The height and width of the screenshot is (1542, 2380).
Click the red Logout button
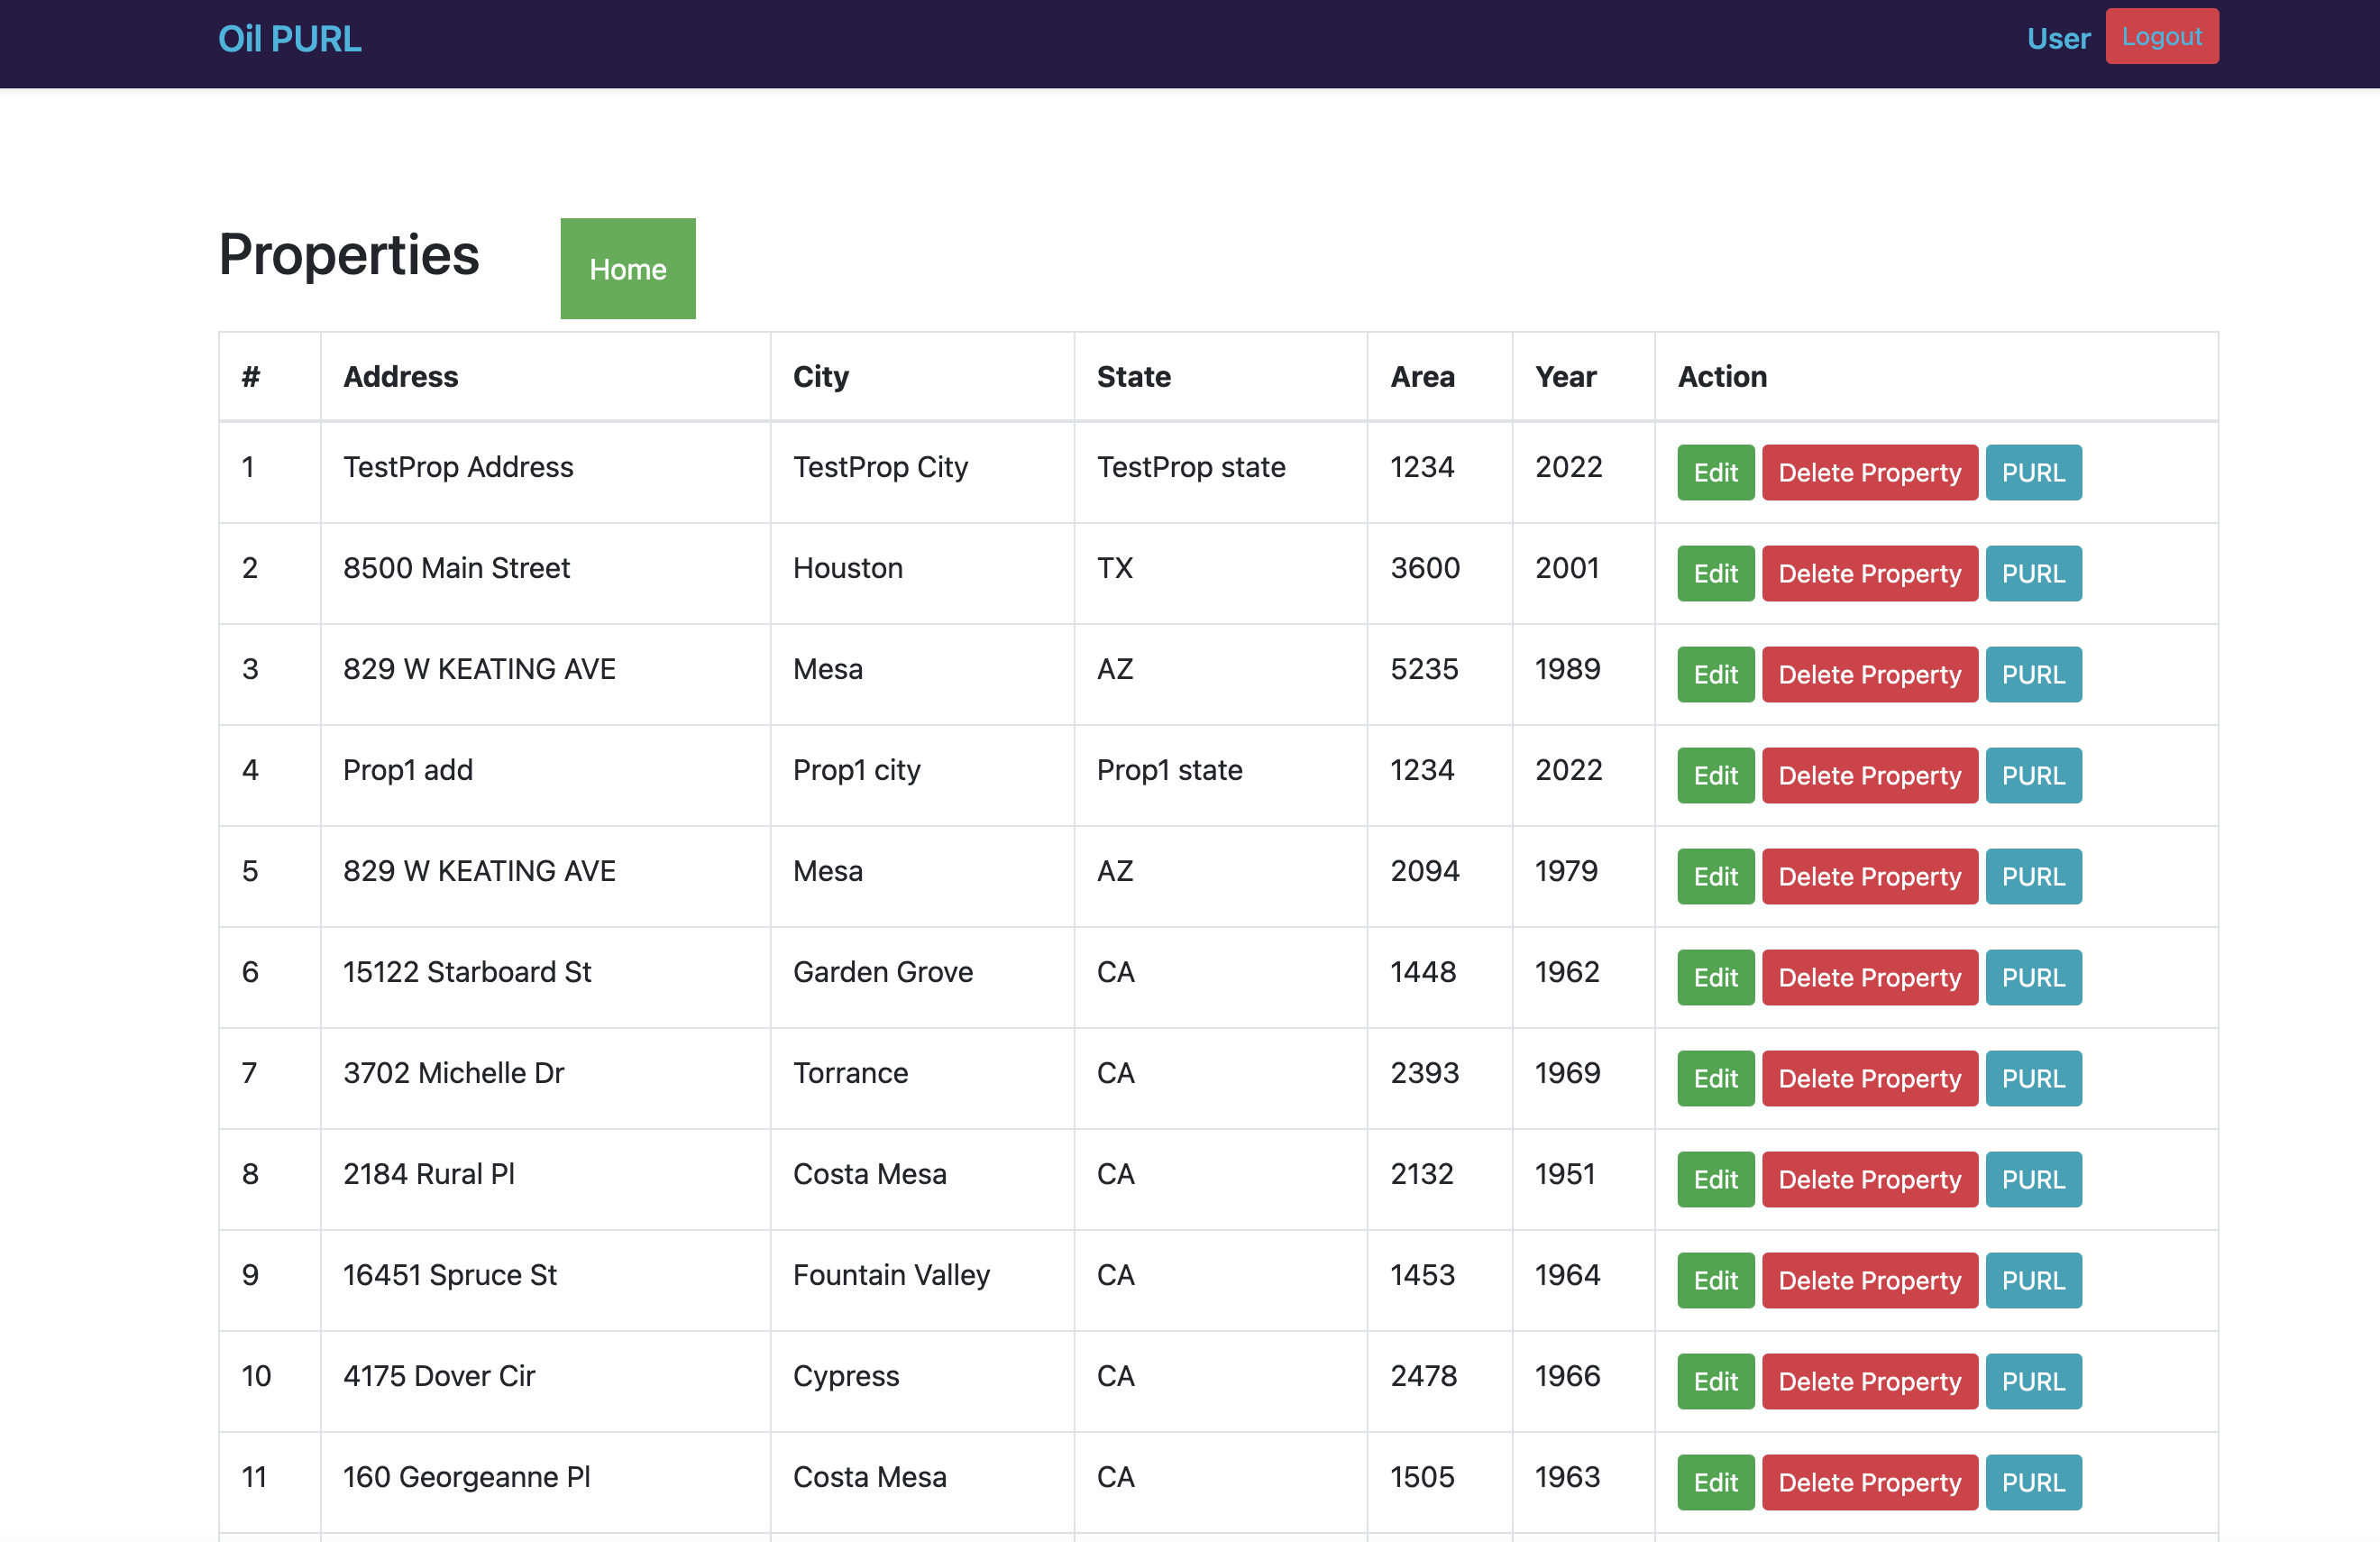[2161, 36]
